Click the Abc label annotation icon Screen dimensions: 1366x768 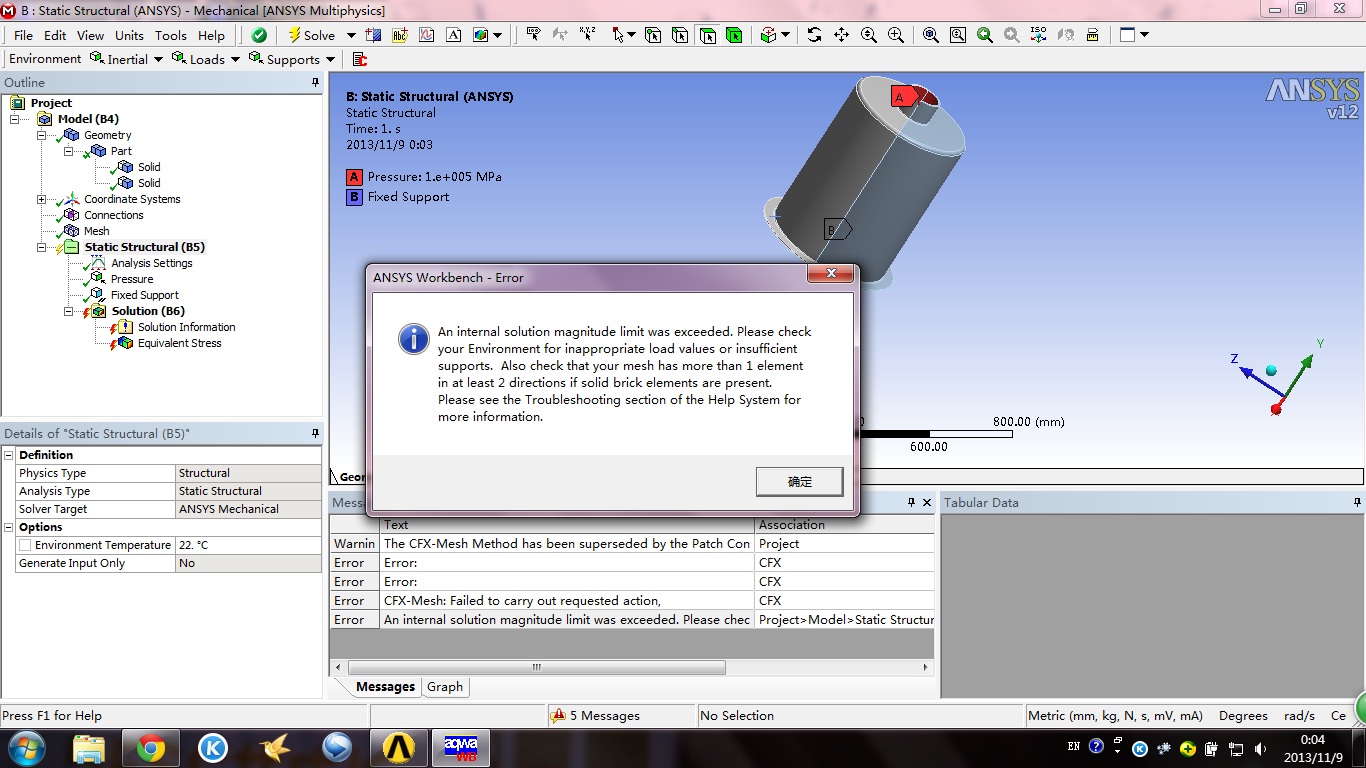(400, 35)
